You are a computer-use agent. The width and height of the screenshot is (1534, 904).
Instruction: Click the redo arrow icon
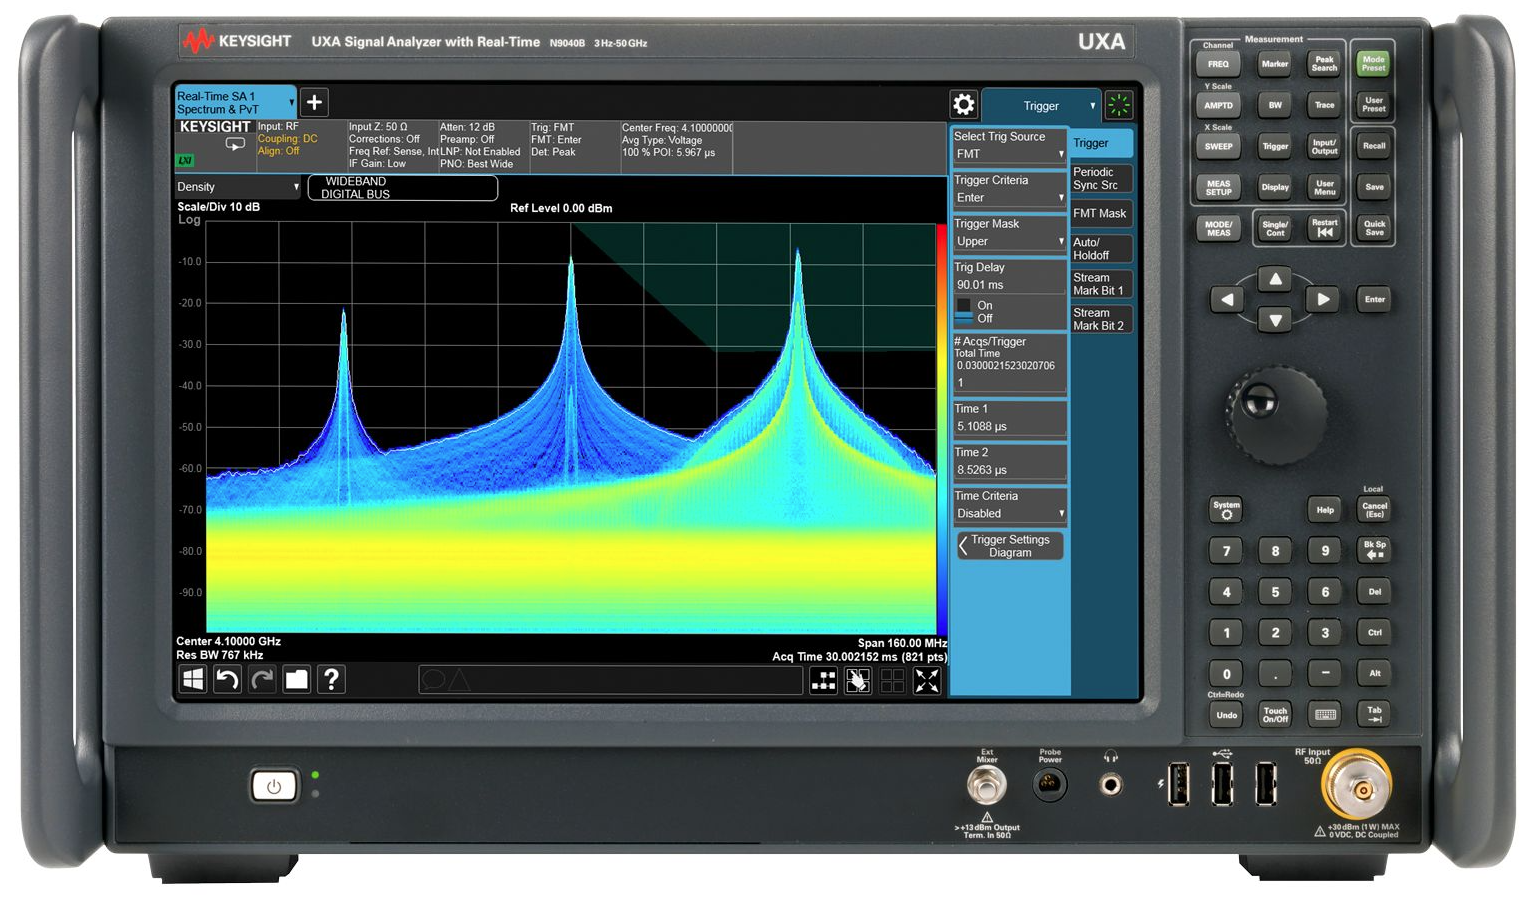pyautogui.click(x=262, y=680)
